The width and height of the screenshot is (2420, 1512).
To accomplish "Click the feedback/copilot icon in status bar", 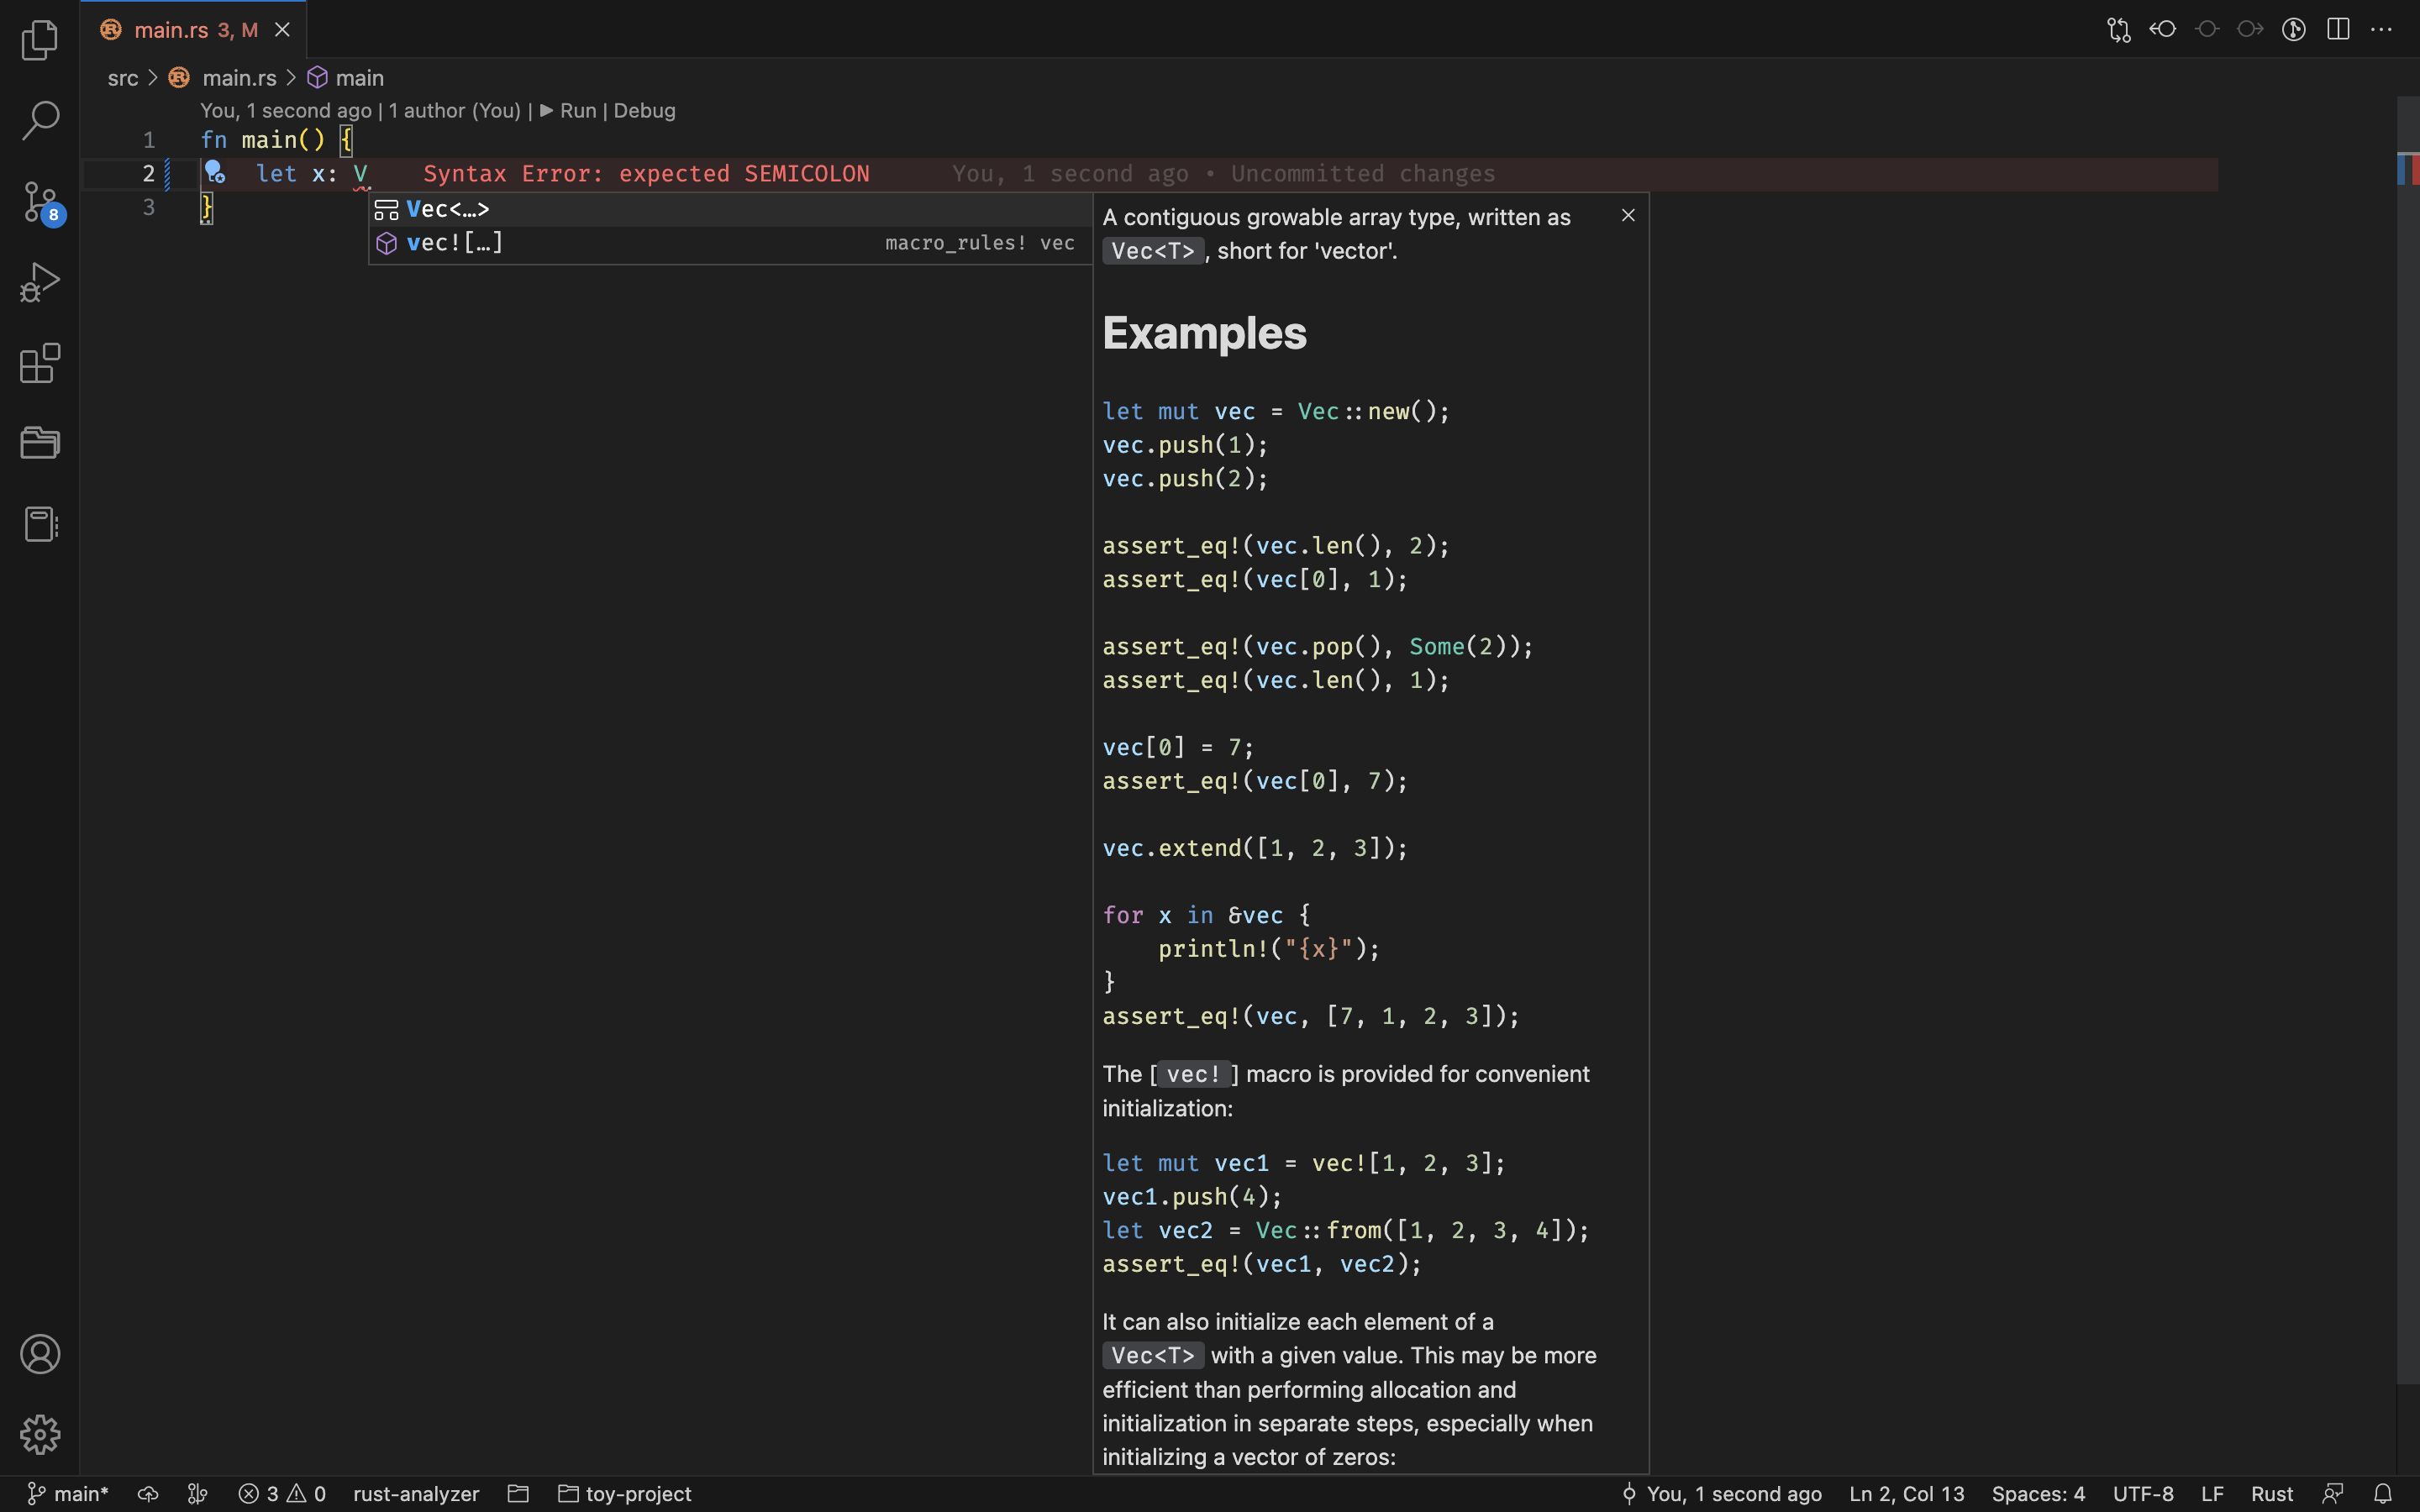I will pos(2333,1494).
